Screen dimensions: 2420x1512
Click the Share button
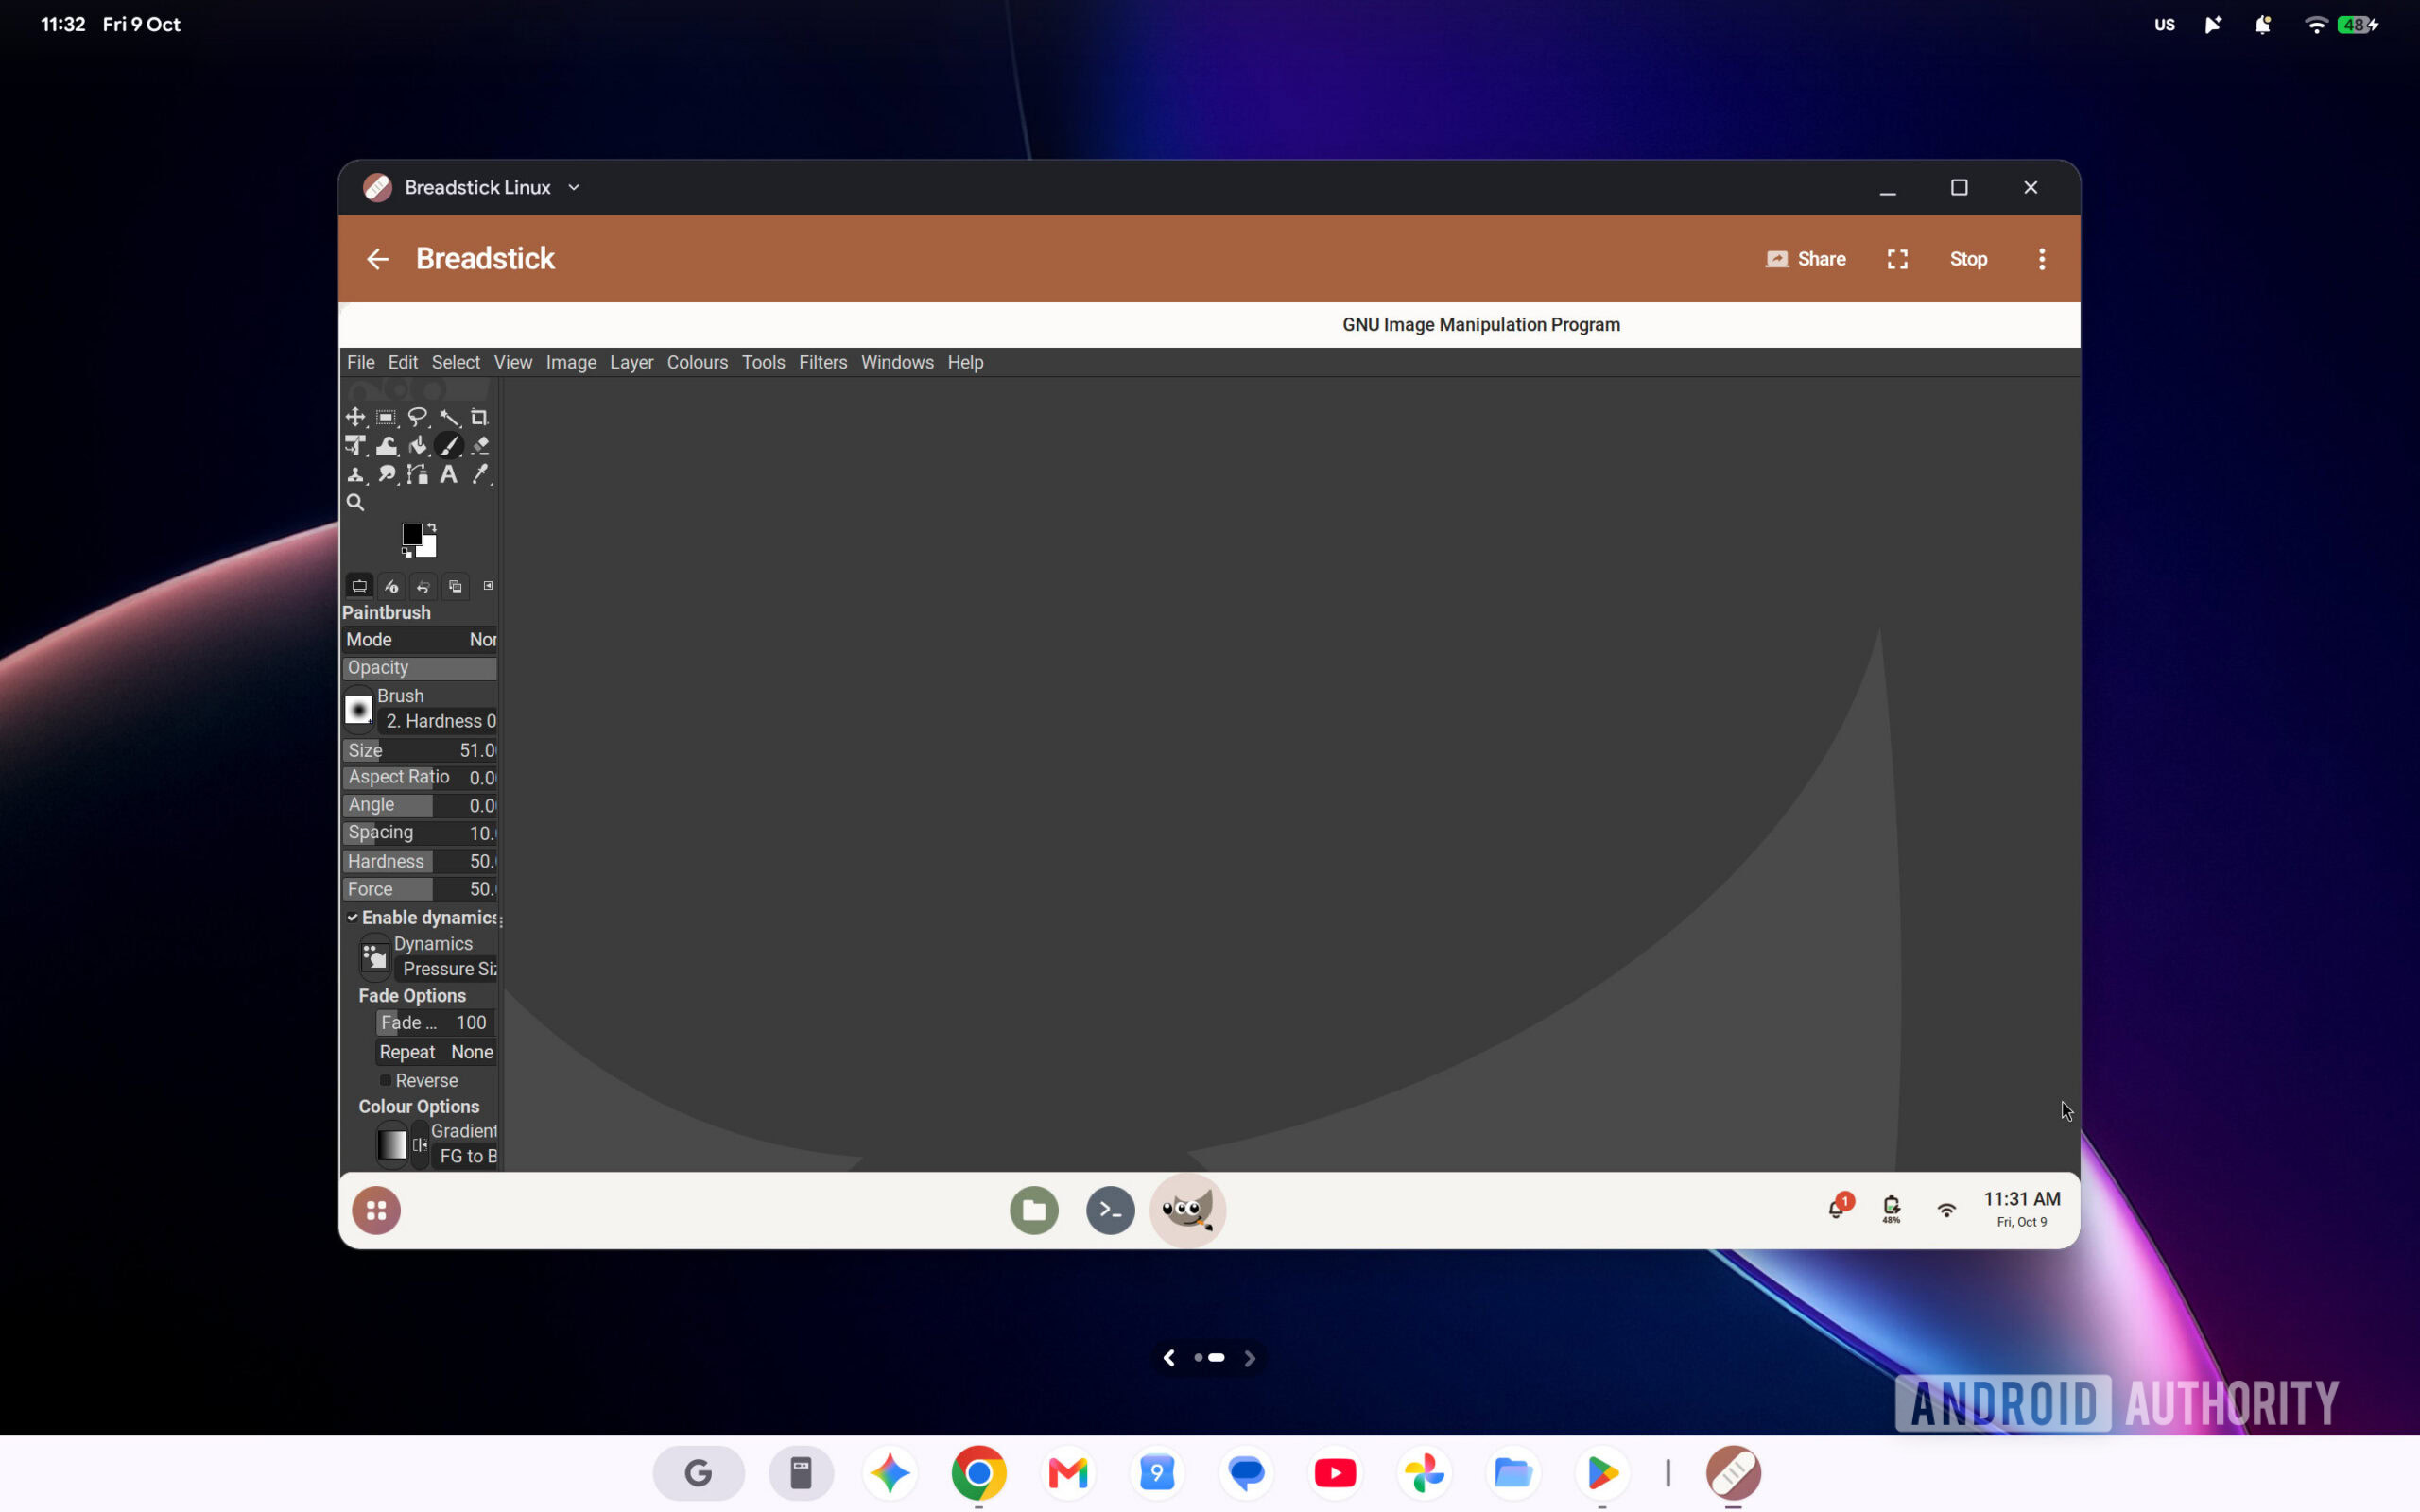1805,259
